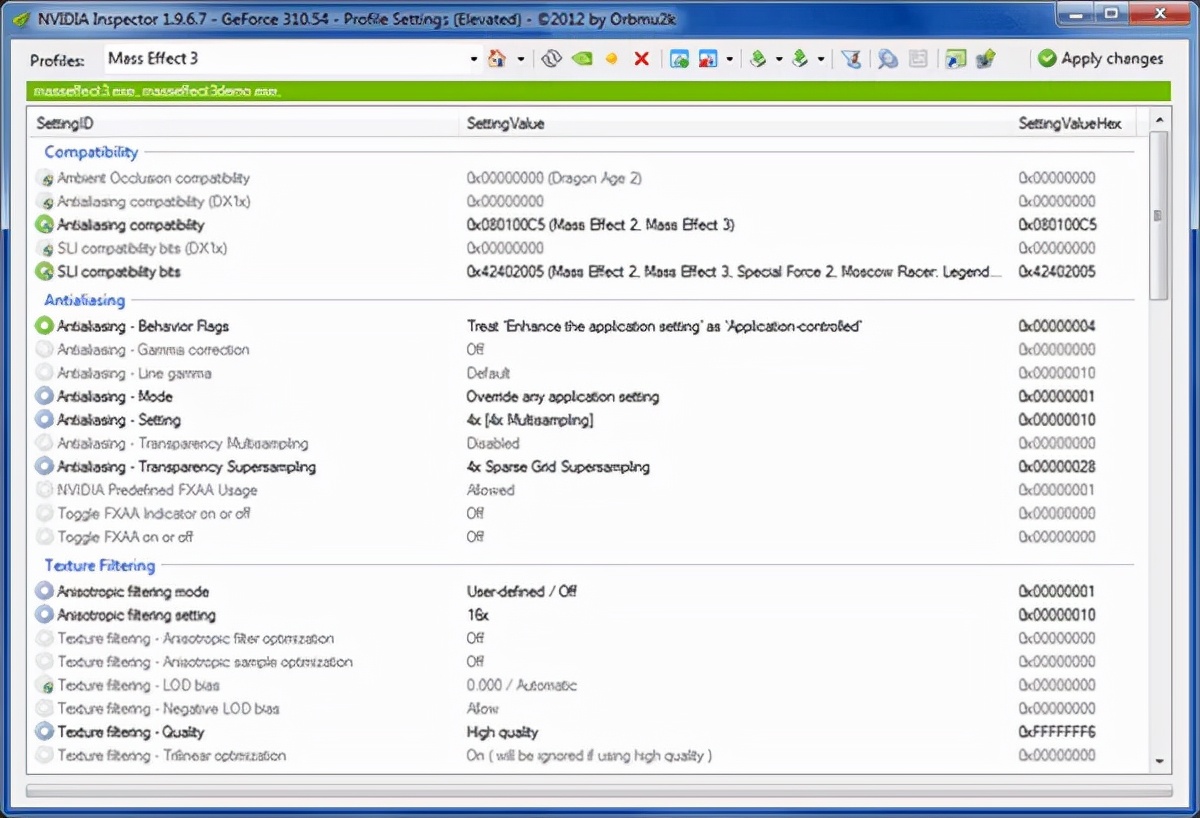Click the indicator next to Texture filtering - Quality
This screenshot has height=818, width=1200.
44,733
